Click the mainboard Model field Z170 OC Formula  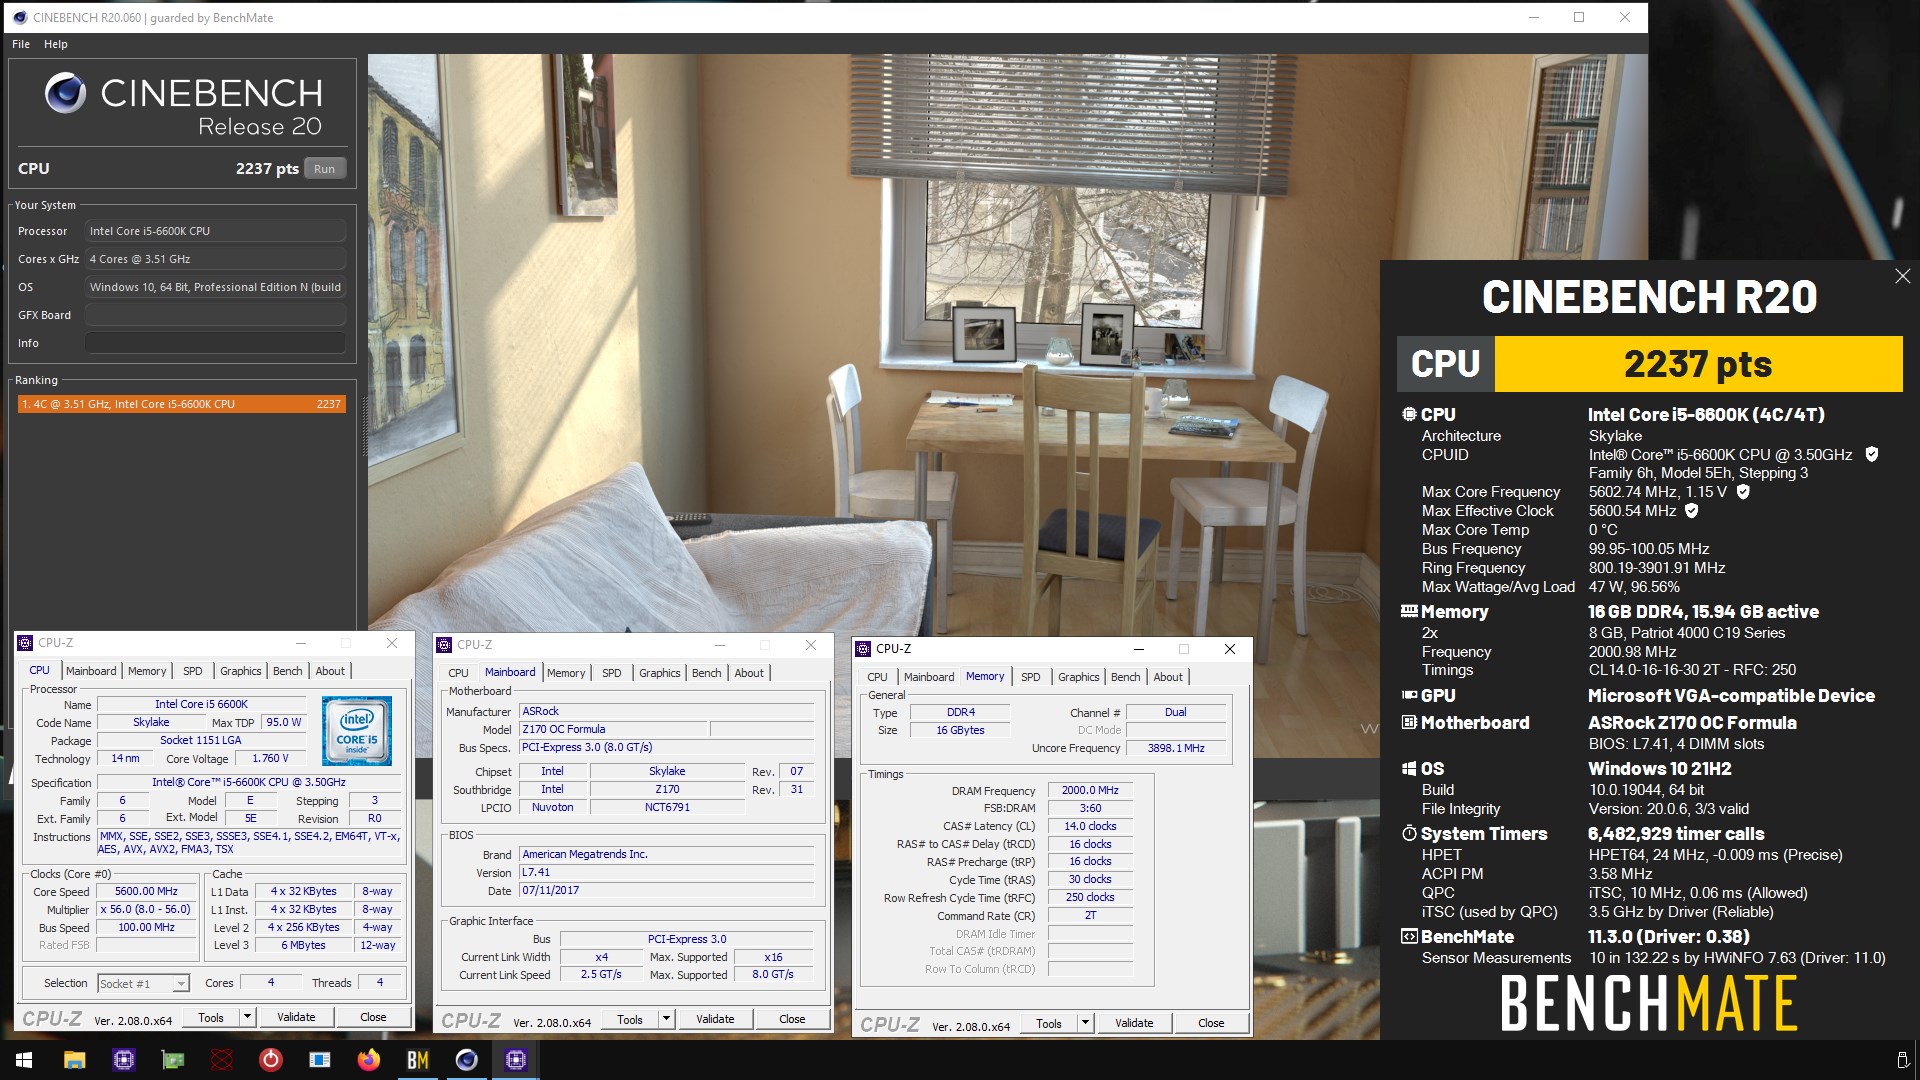pyautogui.click(x=613, y=729)
